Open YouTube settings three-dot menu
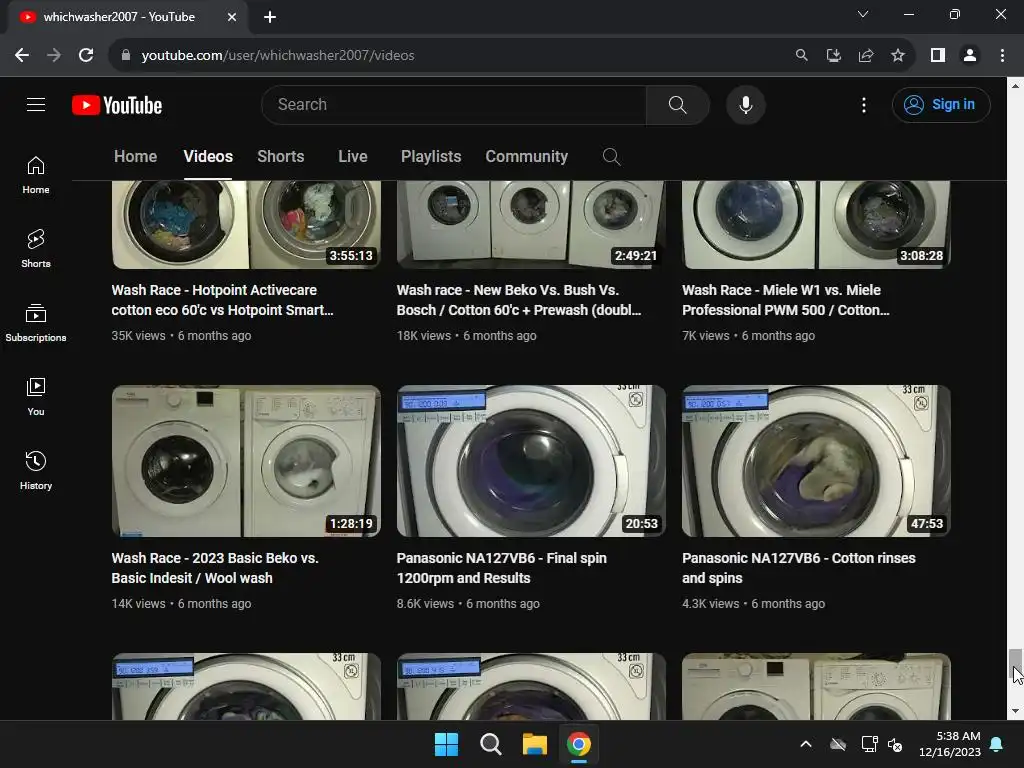Screen dimensions: 1024x768 [863, 104]
